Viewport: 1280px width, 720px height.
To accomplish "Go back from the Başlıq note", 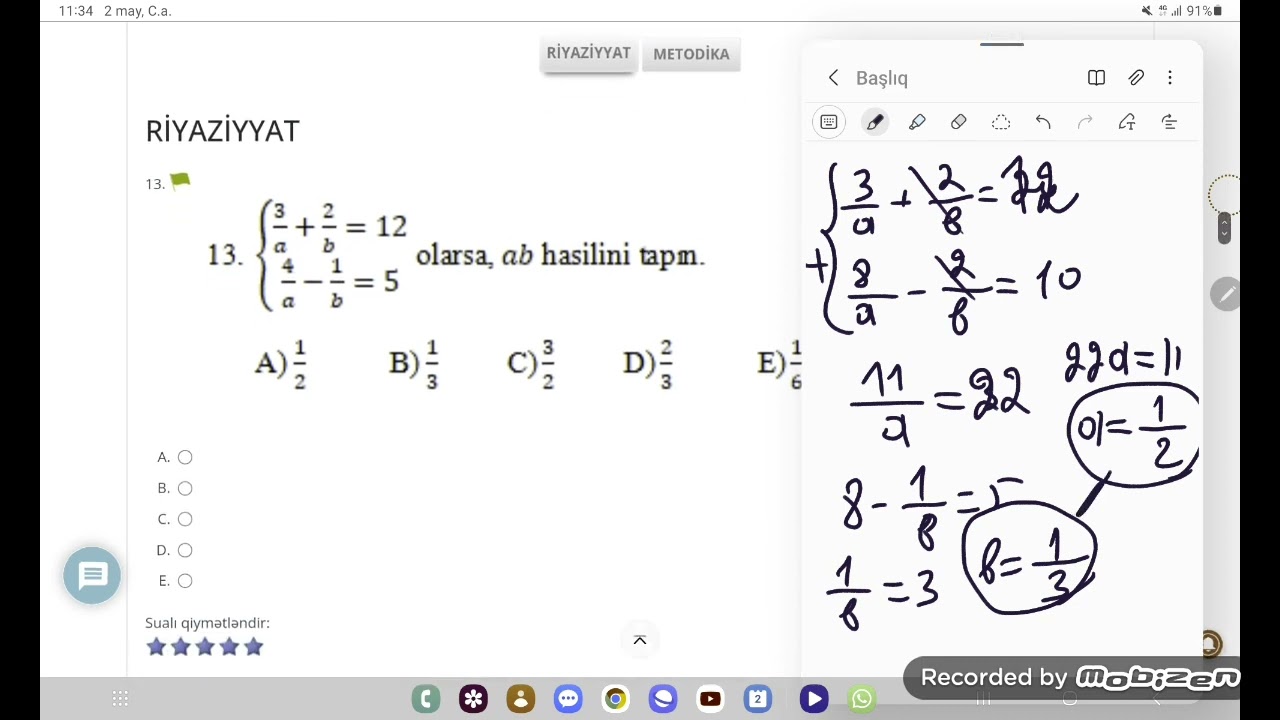I will tap(834, 78).
